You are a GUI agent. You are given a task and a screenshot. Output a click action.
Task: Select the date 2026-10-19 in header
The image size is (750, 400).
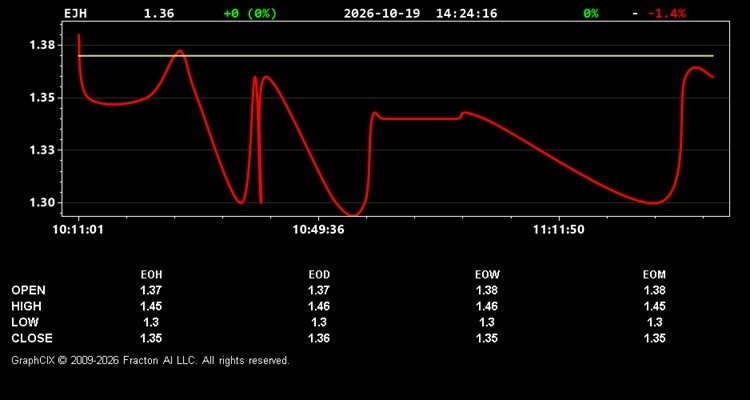382,13
